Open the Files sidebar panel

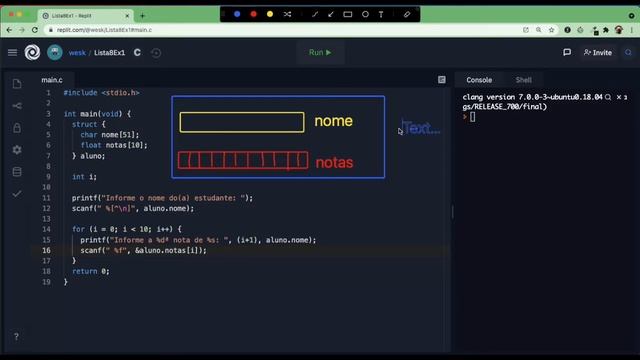pyautogui.click(x=17, y=84)
